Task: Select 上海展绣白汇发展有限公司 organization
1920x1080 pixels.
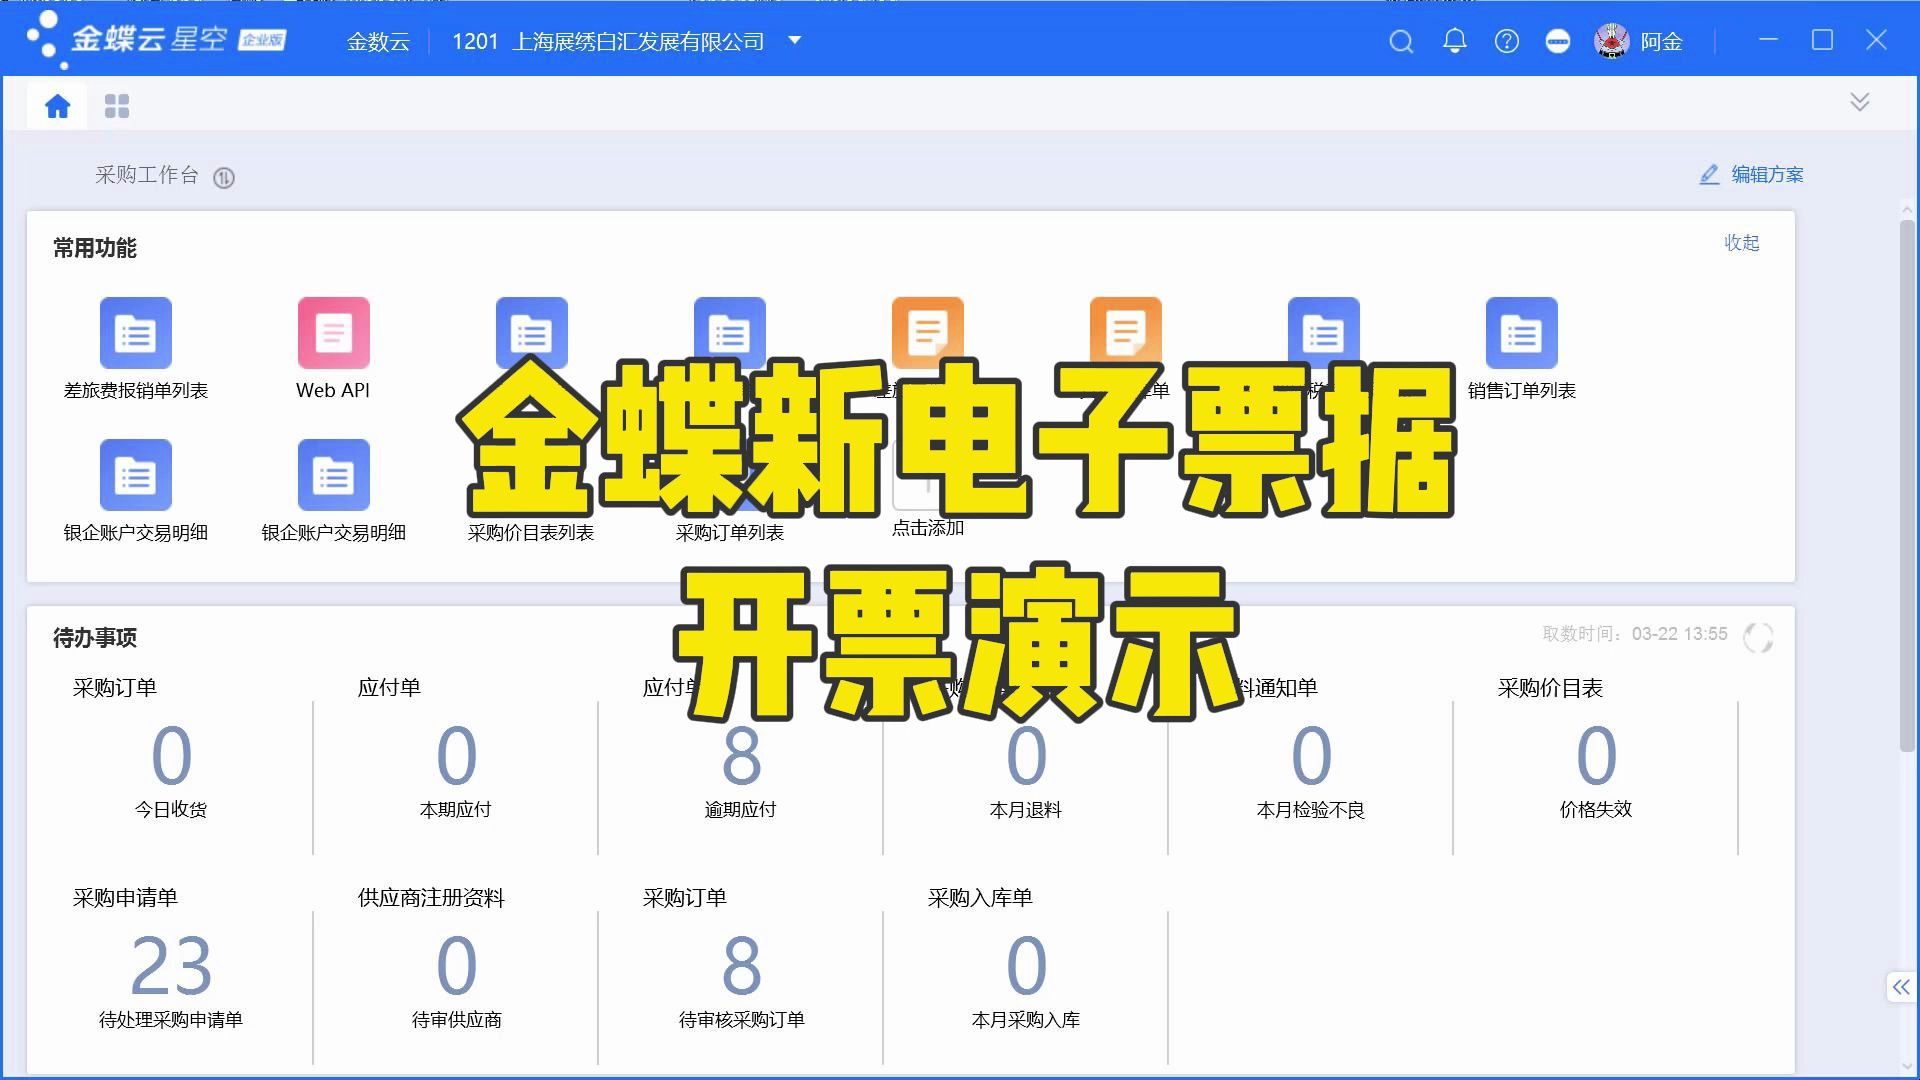Action: (638, 41)
